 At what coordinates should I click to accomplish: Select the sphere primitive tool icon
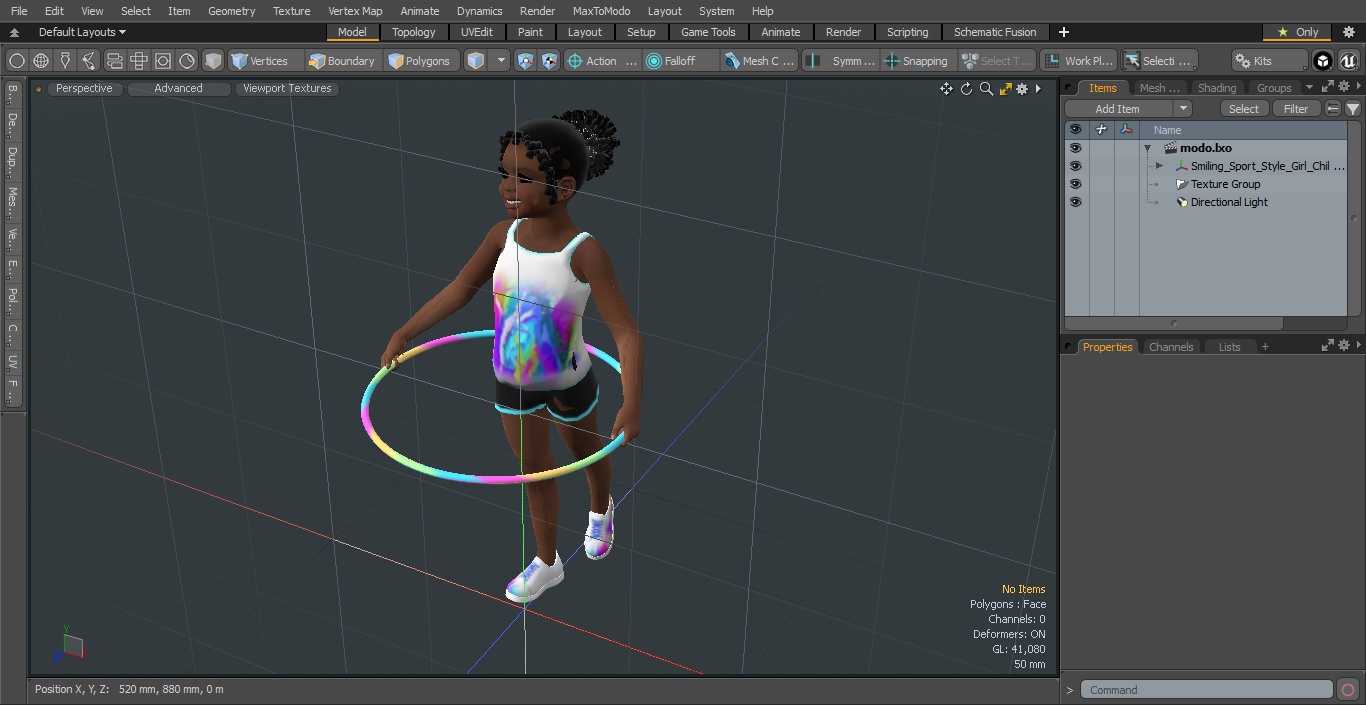(17, 61)
